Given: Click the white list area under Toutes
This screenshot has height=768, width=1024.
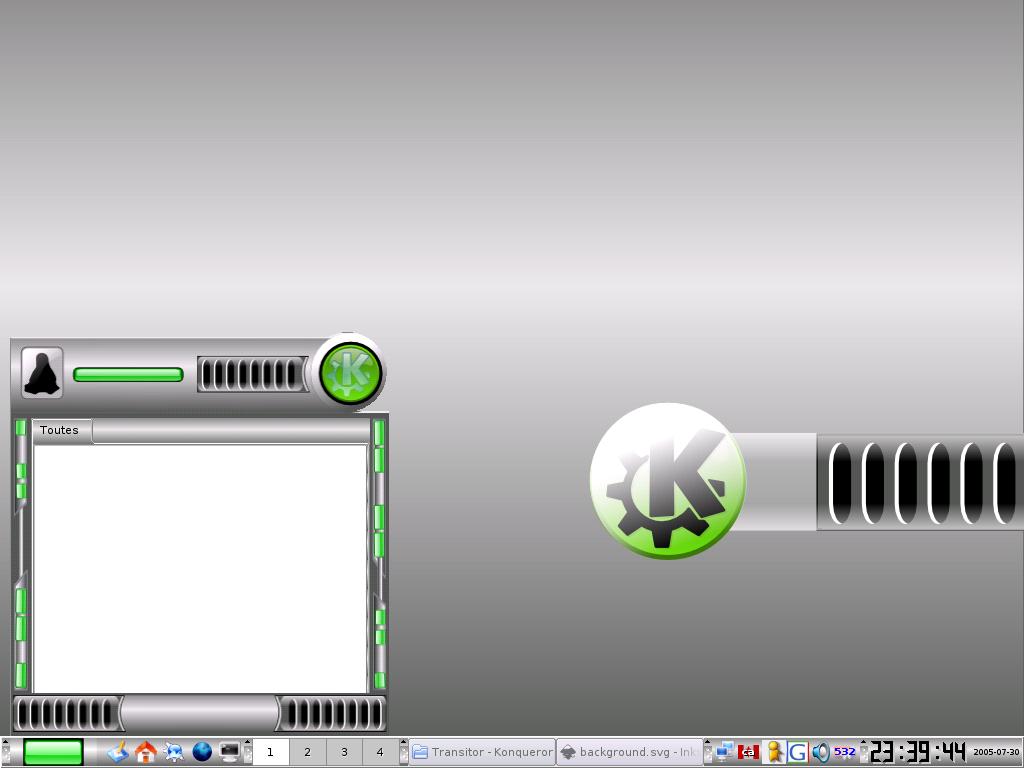Looking at the screenshot, I should (200, 568).
